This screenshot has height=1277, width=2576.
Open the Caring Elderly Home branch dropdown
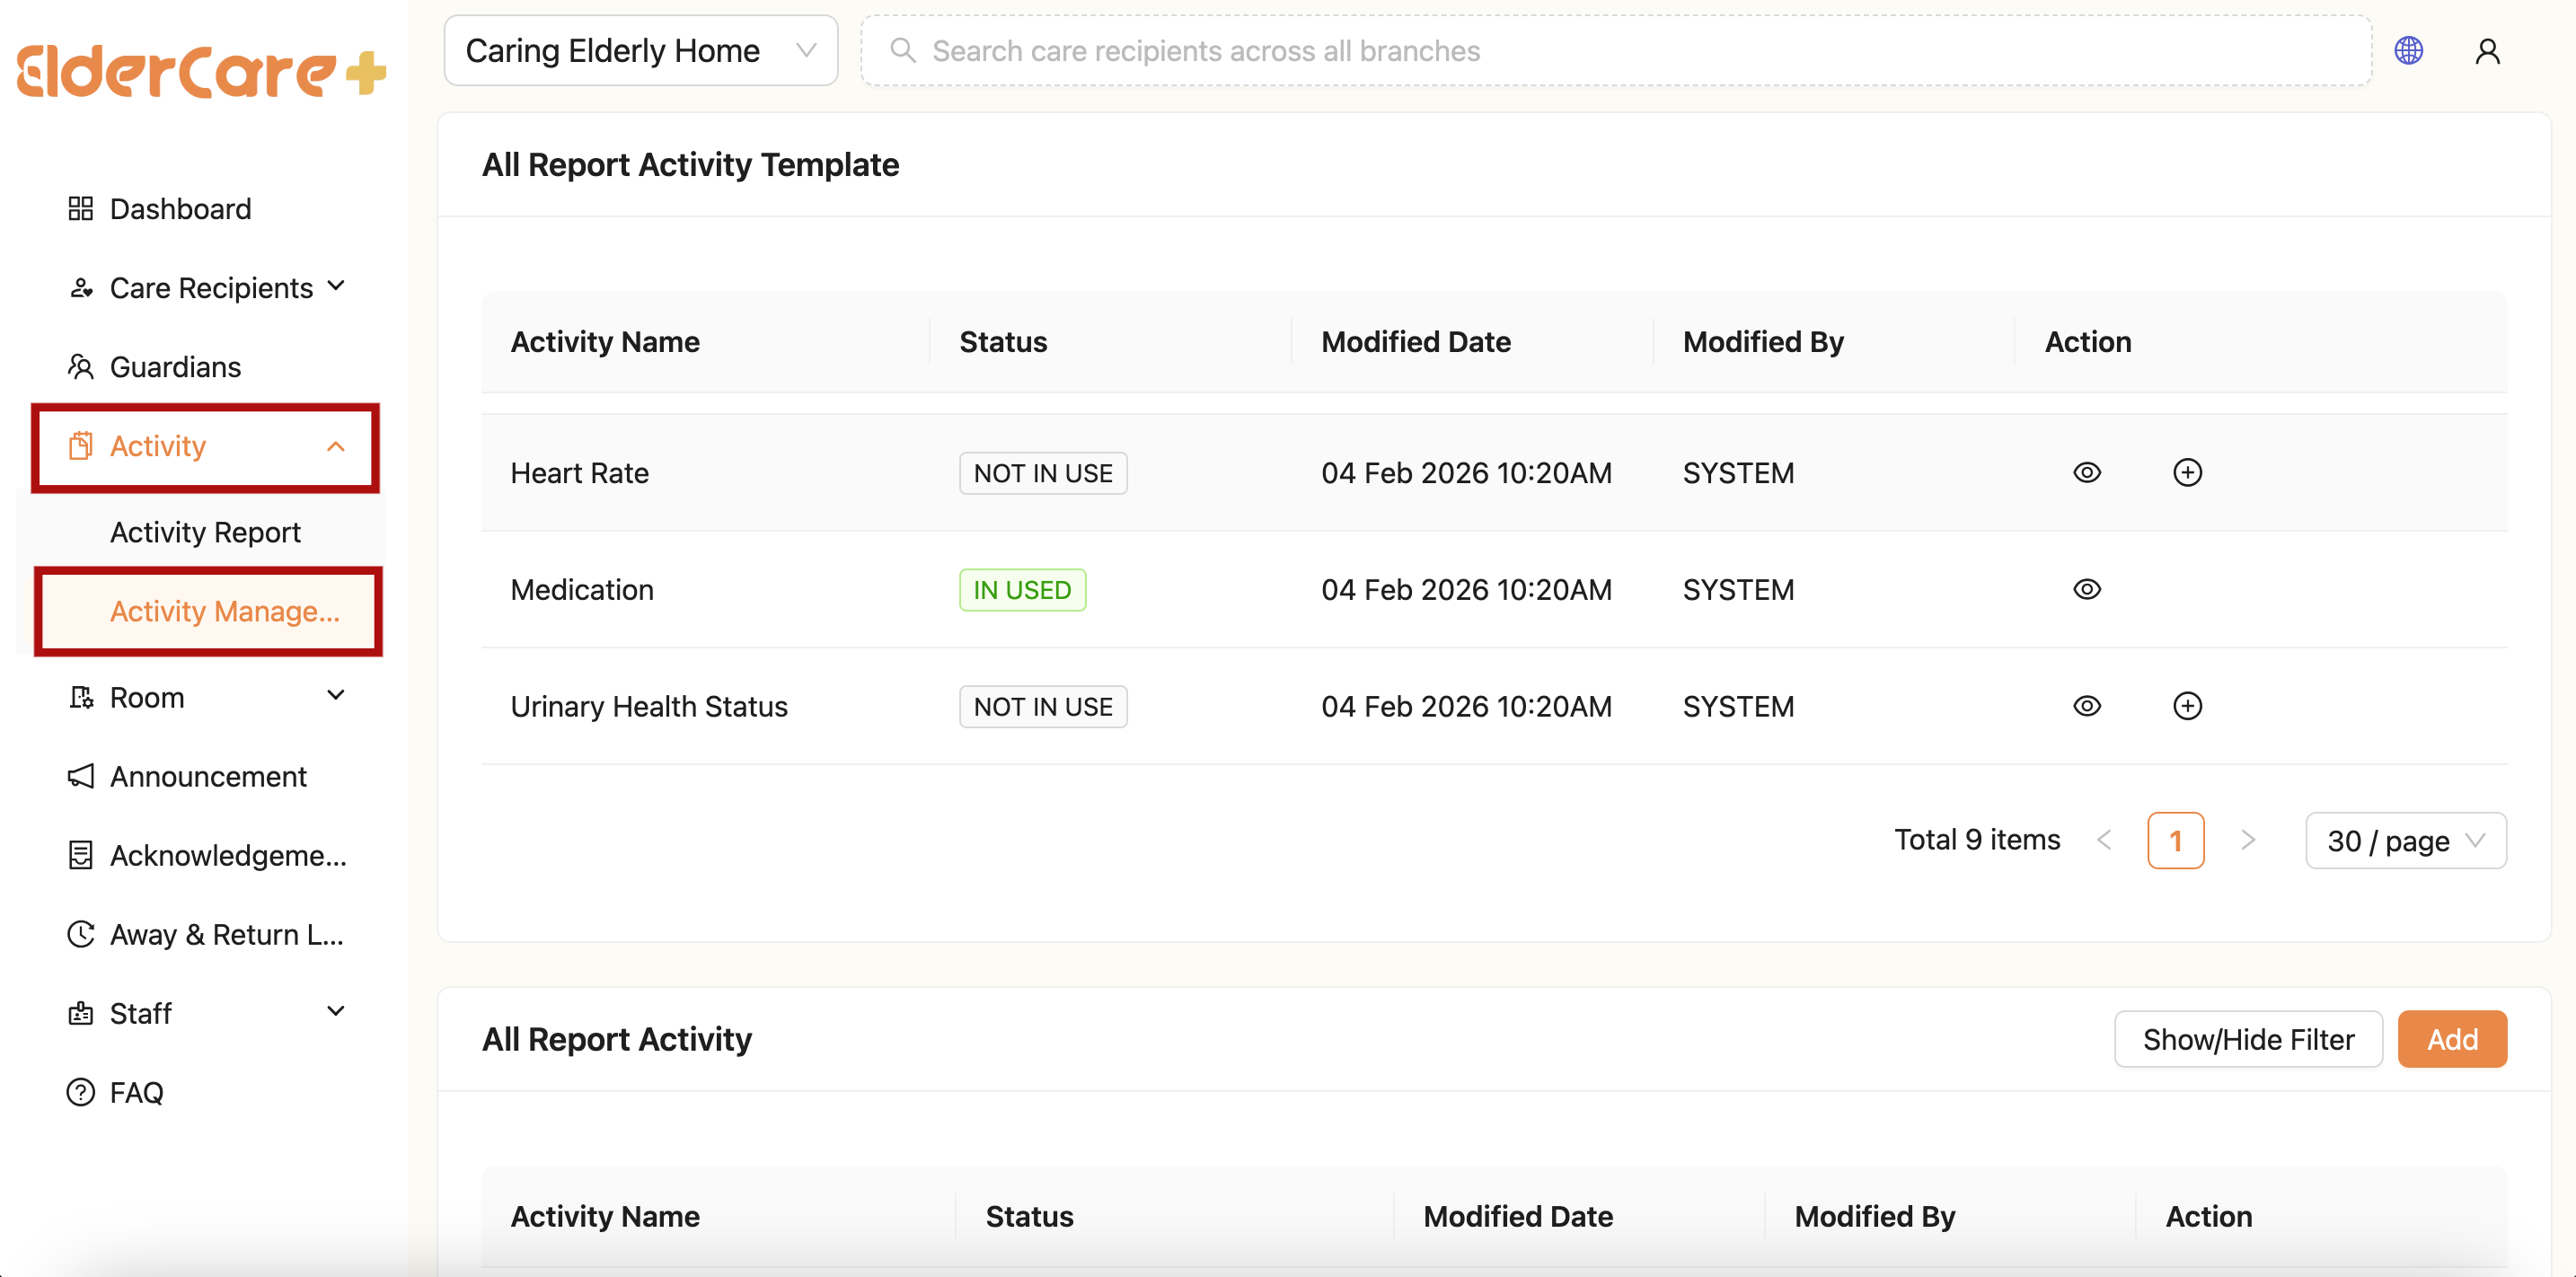coord(640,50)
